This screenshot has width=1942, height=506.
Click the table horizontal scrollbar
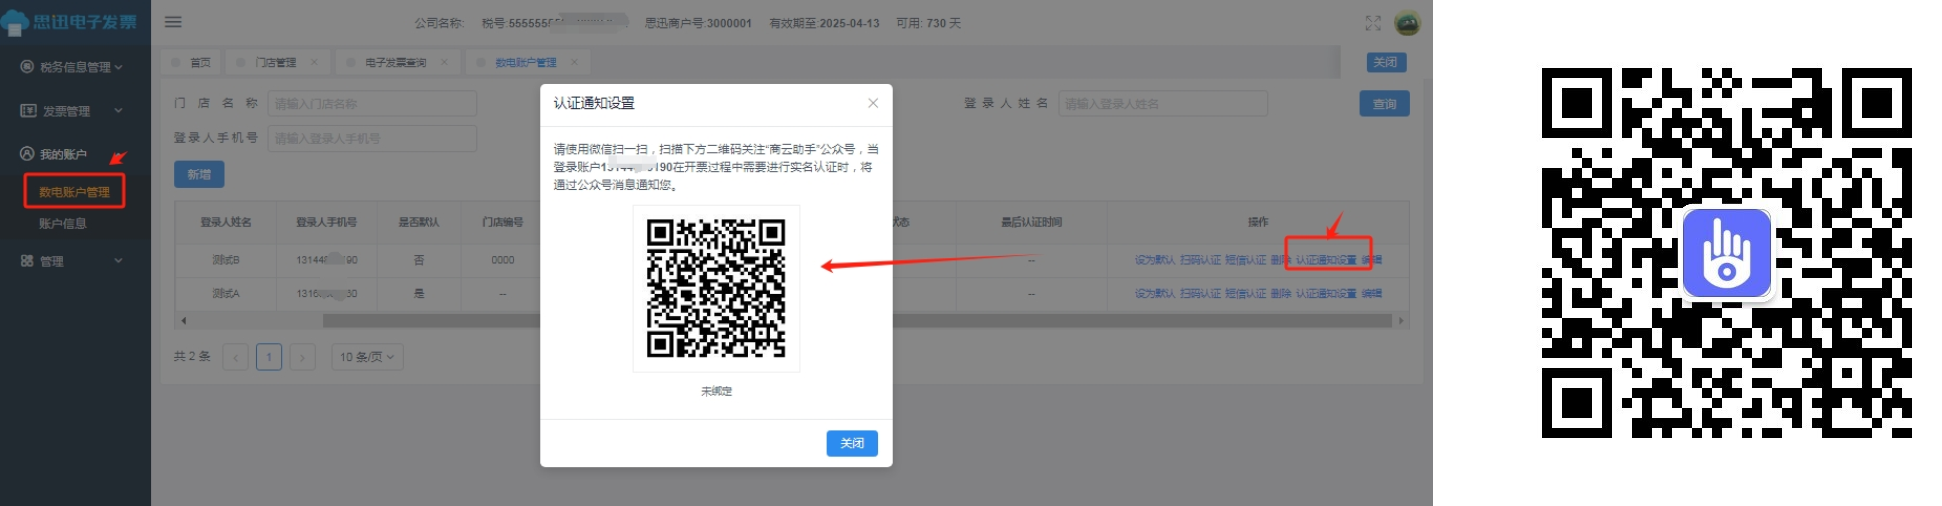coord(857,321)
